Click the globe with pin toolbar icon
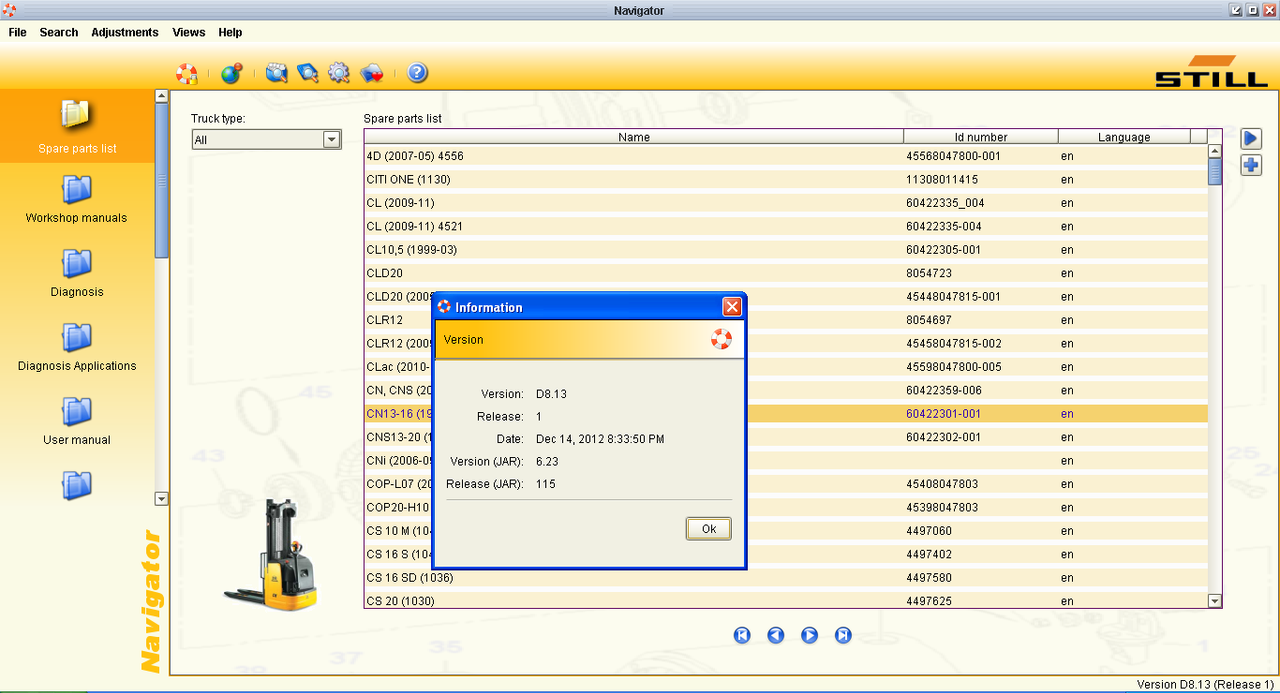1280x693 pixels. [x=232, y=73]
